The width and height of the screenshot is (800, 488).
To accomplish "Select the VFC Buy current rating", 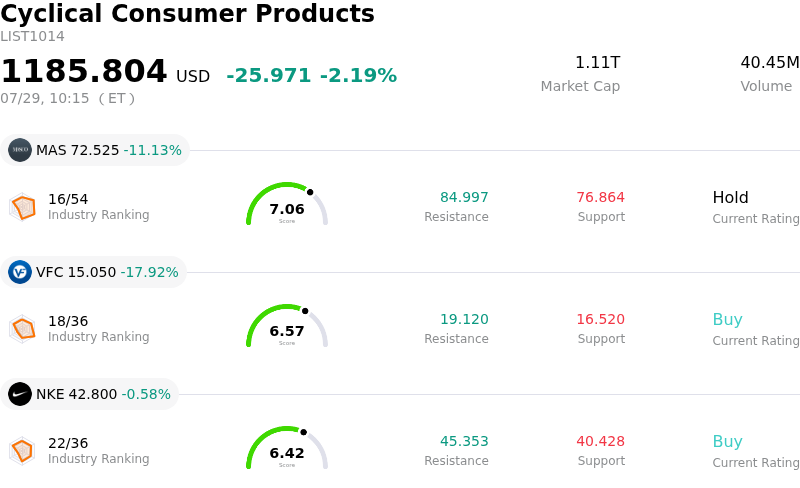I will pyautogui.click(x=727, y=320).
